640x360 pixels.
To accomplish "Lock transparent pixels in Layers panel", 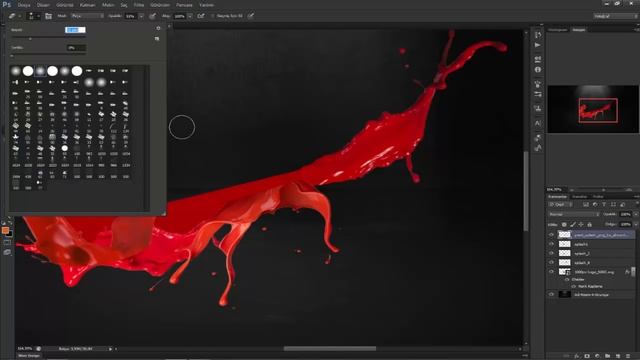I will click(x=564, y=224).
